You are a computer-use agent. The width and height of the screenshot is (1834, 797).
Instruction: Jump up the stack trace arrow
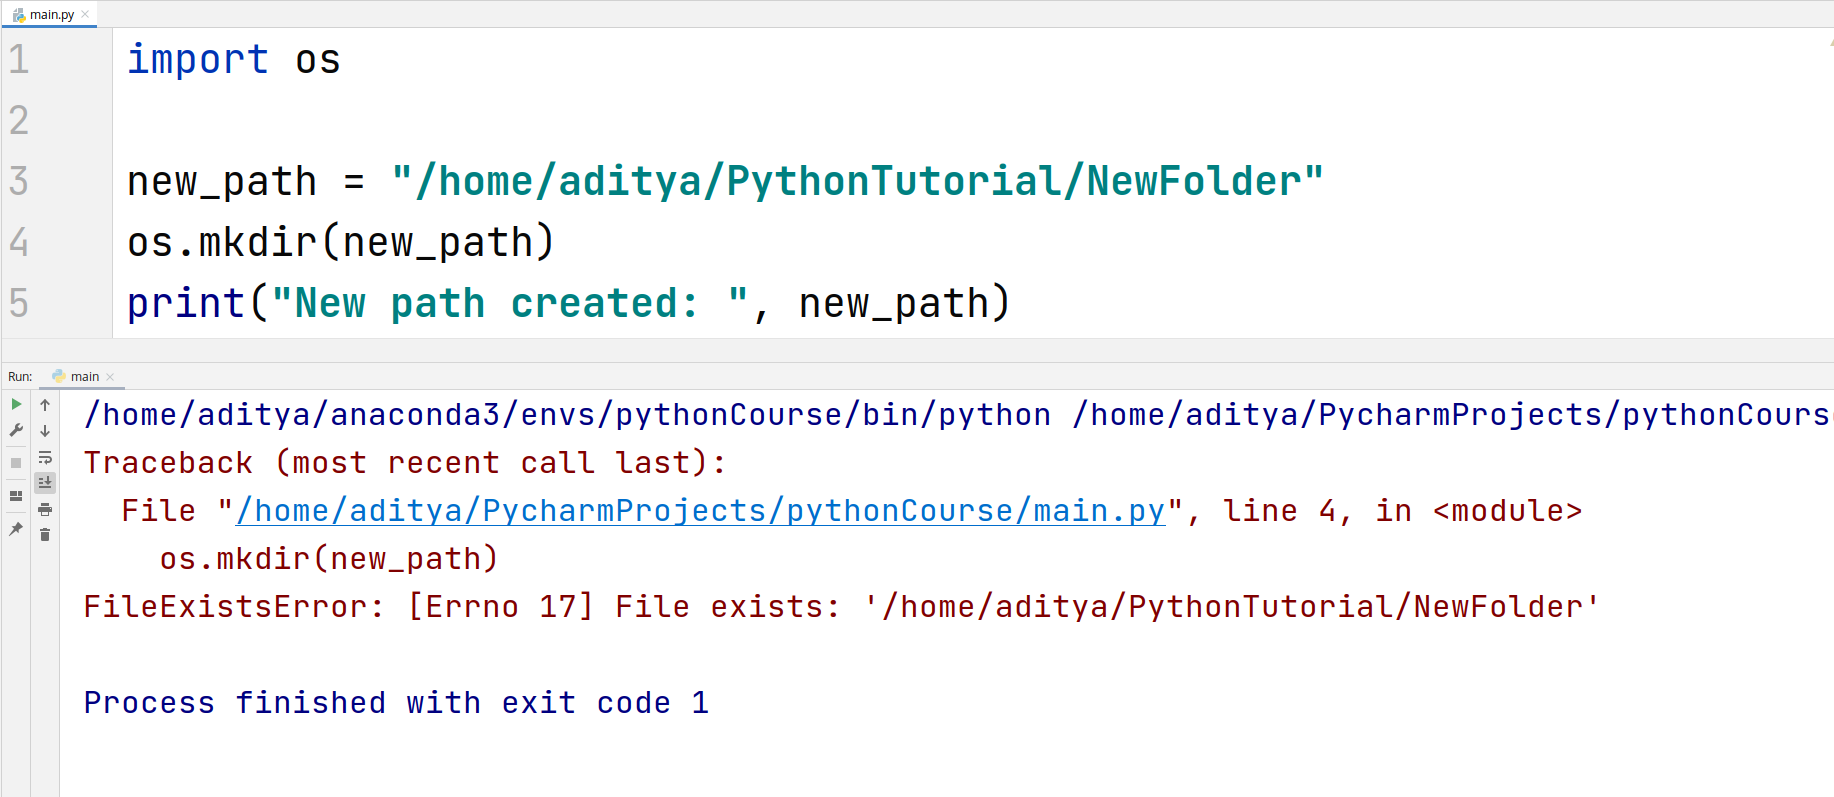pos(45,405)
